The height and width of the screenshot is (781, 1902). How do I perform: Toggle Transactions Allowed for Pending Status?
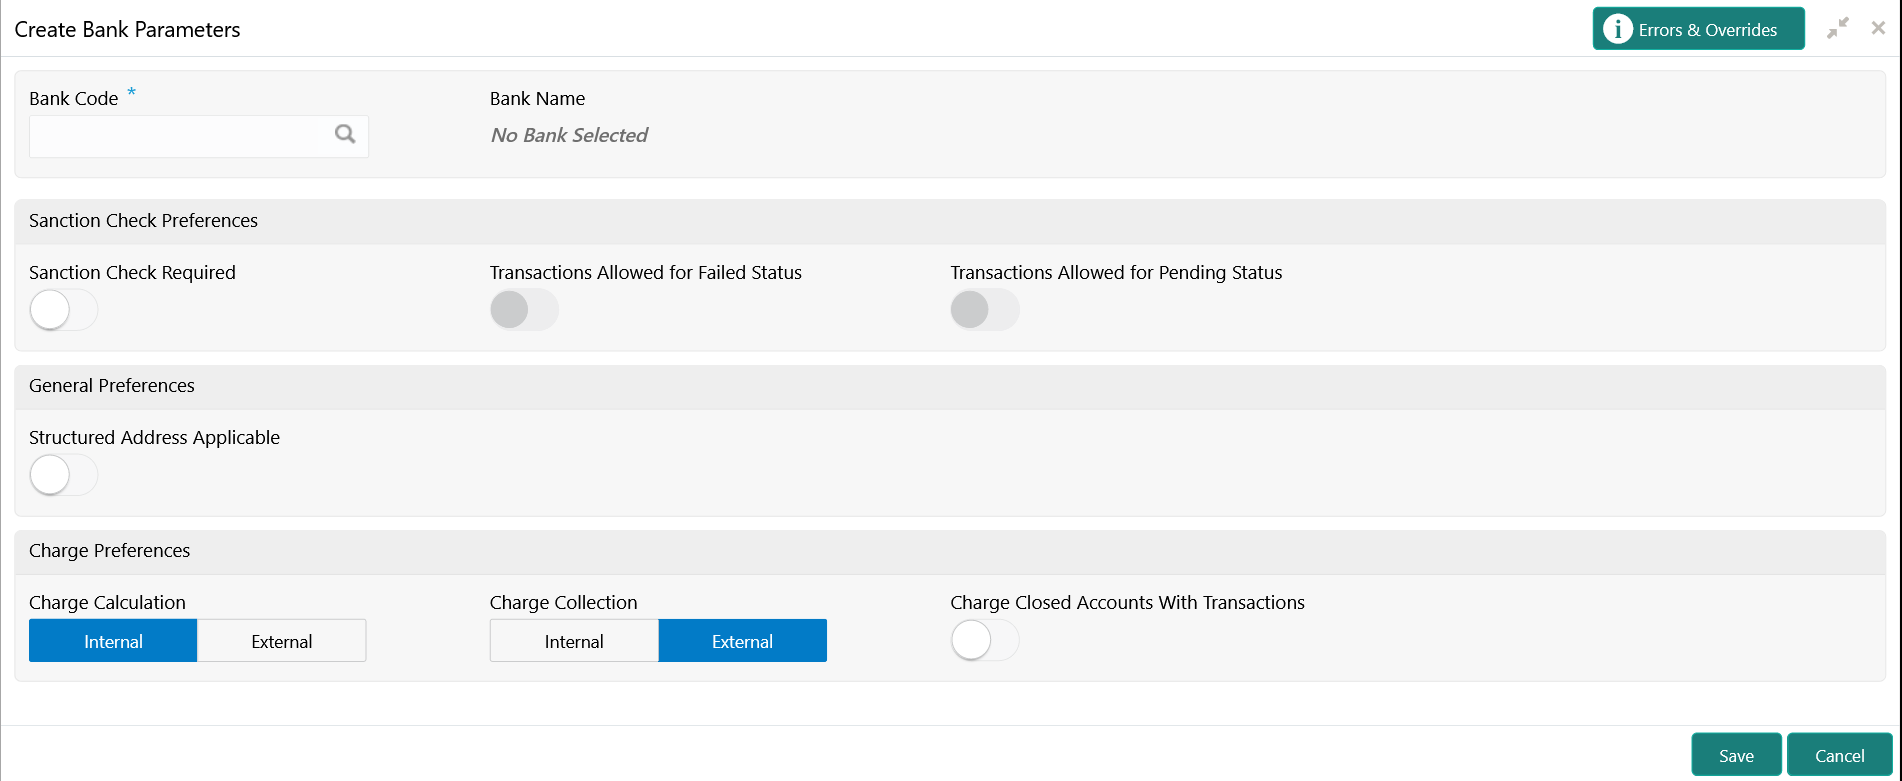pos(984,310)
